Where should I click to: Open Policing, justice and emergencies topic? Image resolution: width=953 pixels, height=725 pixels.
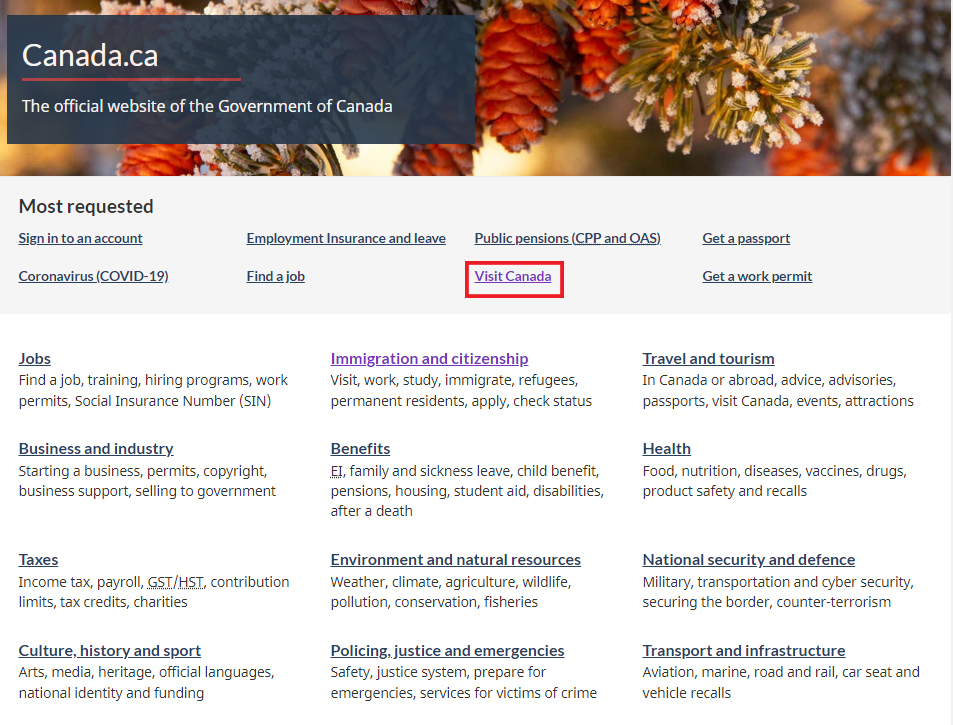pos(447,650)
